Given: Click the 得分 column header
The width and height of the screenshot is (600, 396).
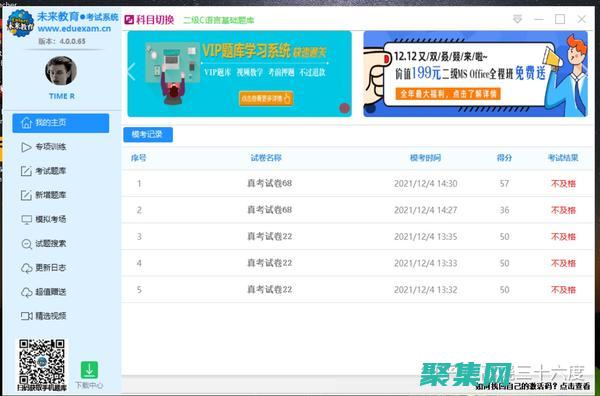Looking at the screenshot, I should coord(504,158).
